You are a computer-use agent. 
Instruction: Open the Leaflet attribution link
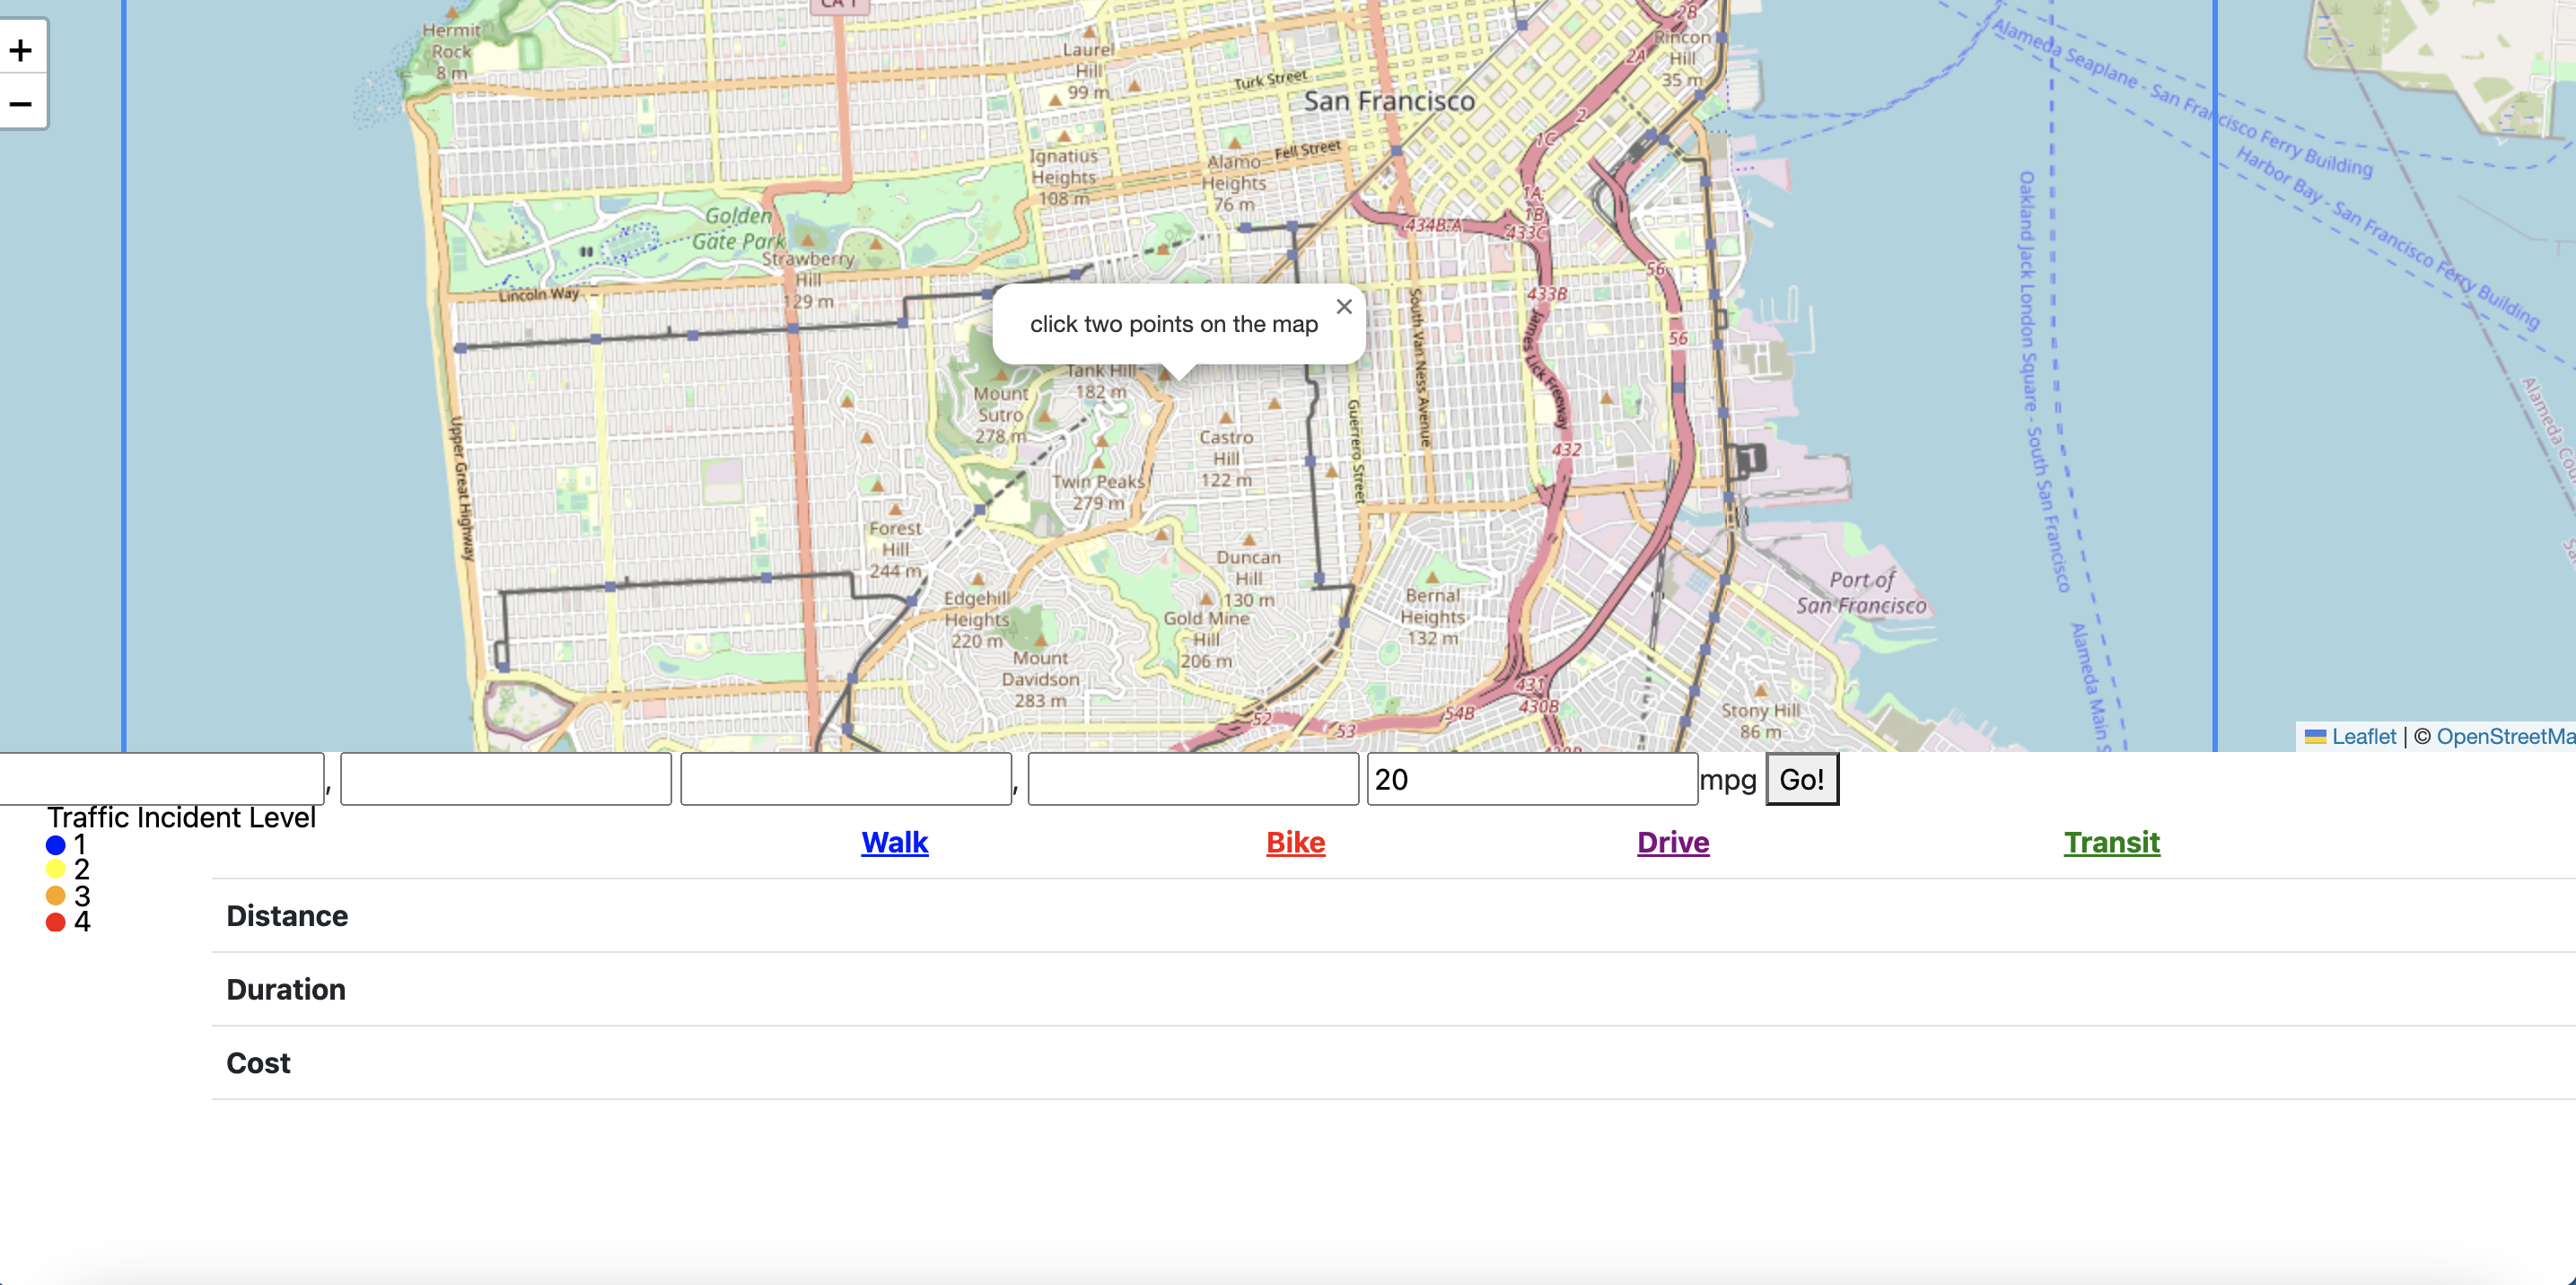click(x=2363, y=737)
